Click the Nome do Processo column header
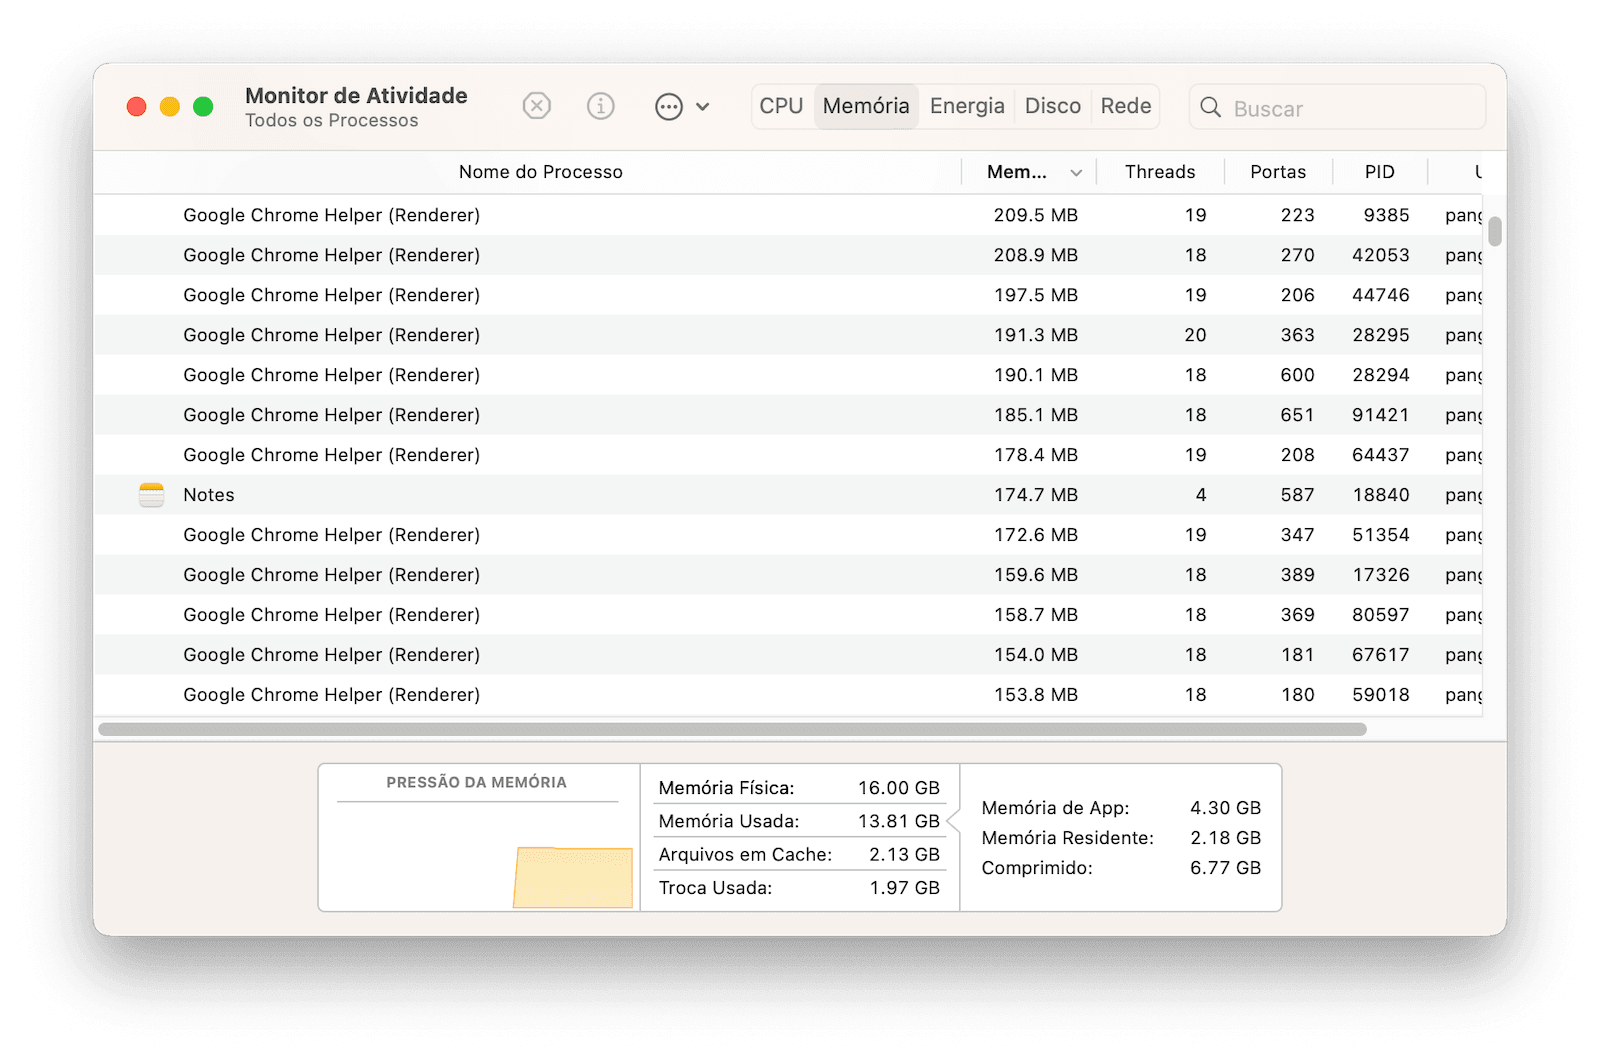This screenshot has height=1059, width=1600. 540,172
